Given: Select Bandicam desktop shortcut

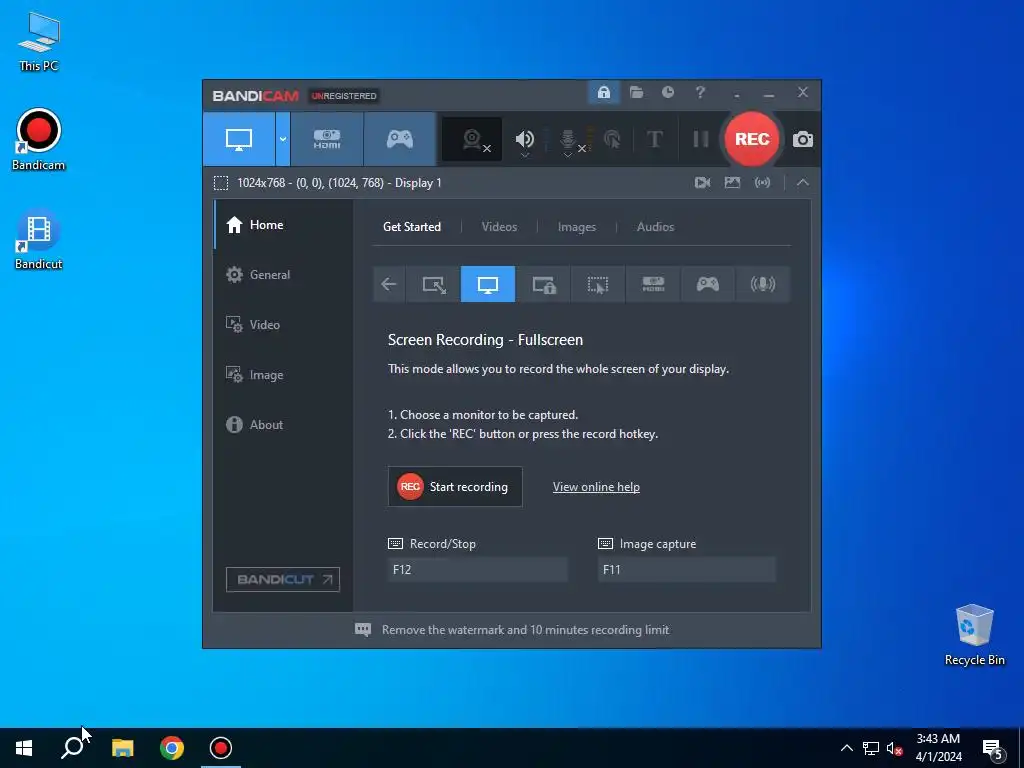Looking at the screenshot, I should (x=39, y=140).
